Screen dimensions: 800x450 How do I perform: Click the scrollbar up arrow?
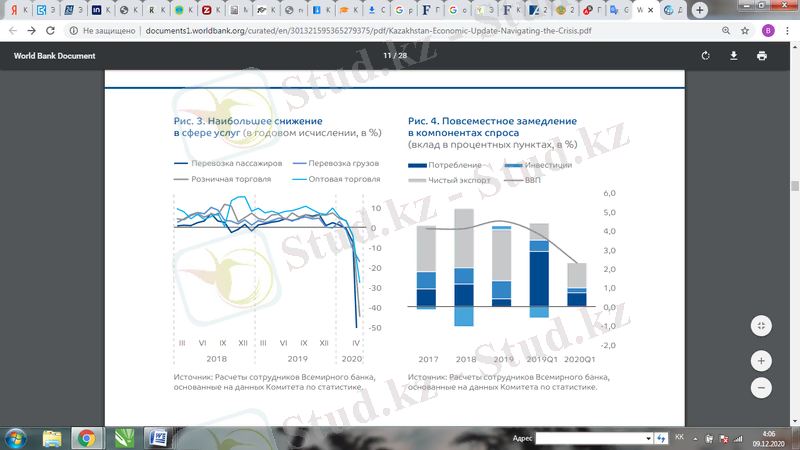[795, 46]
